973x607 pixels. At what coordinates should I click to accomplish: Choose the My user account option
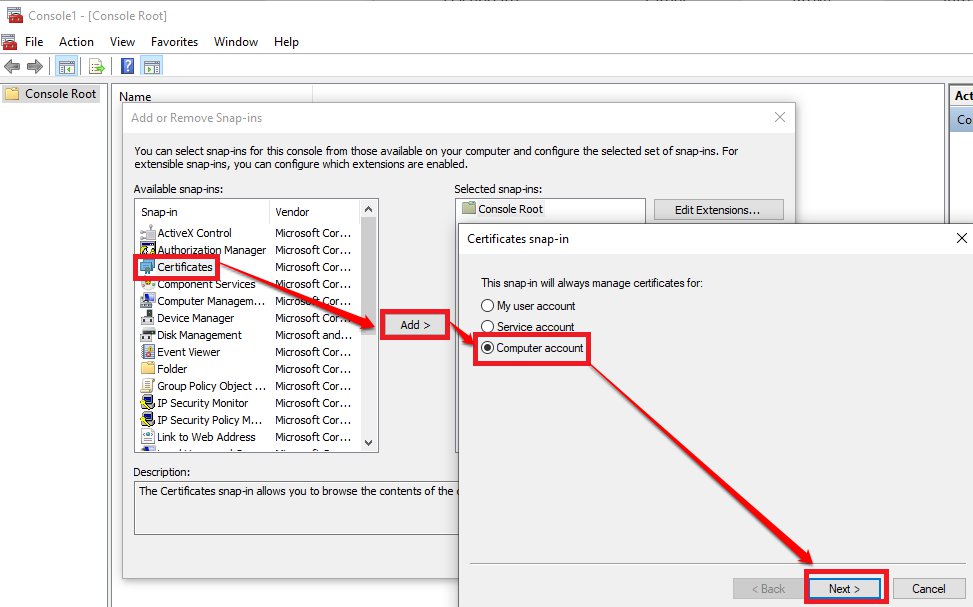(488, 306)
